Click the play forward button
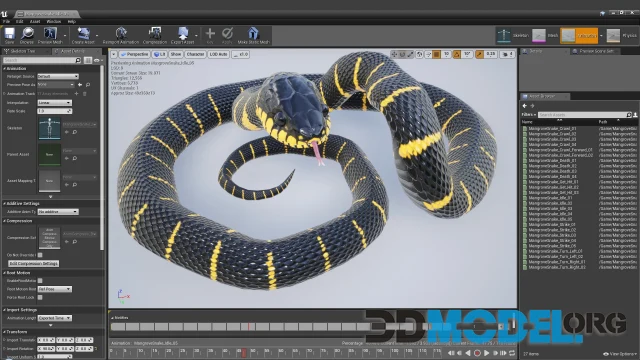This screenshot has height=360, width=640. [487, 353]
